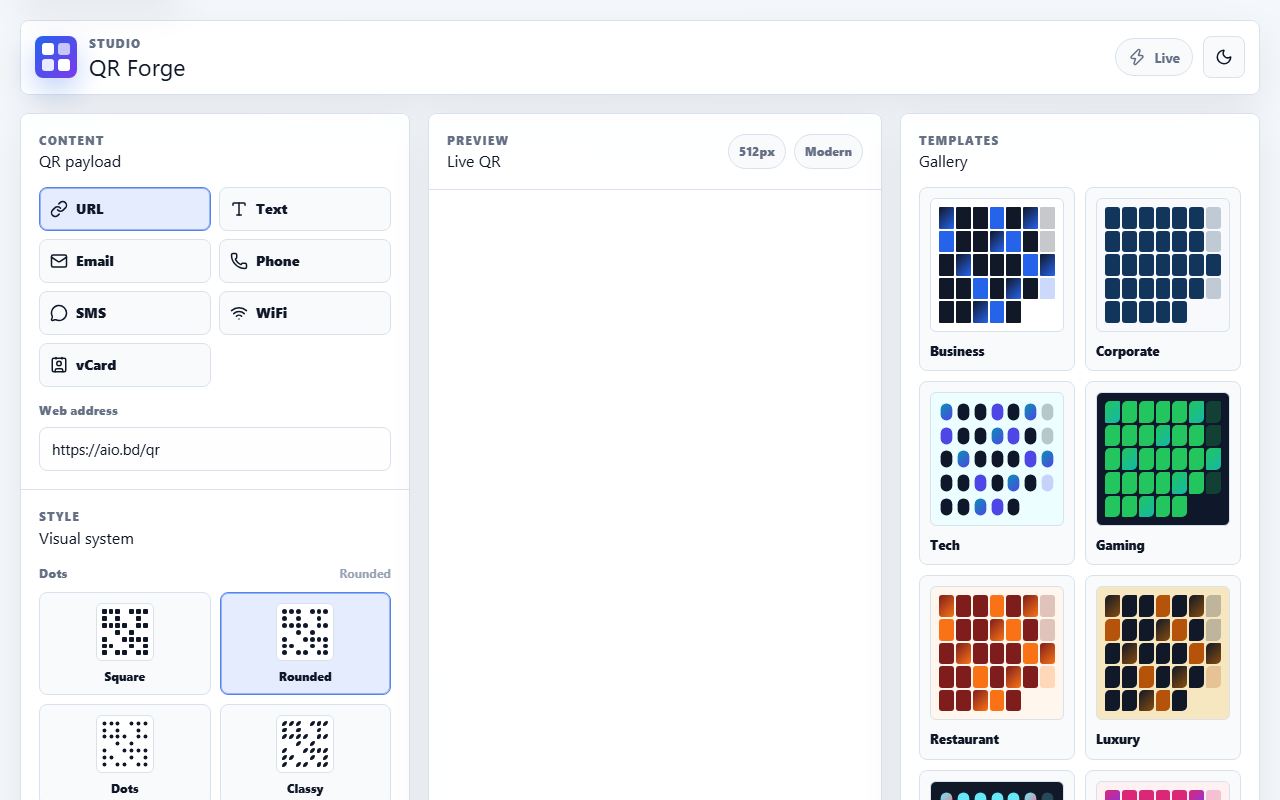Viewport: 1280px width, 800px height.
Task: Choose the Email payload type
Action: tap(125, 261)
